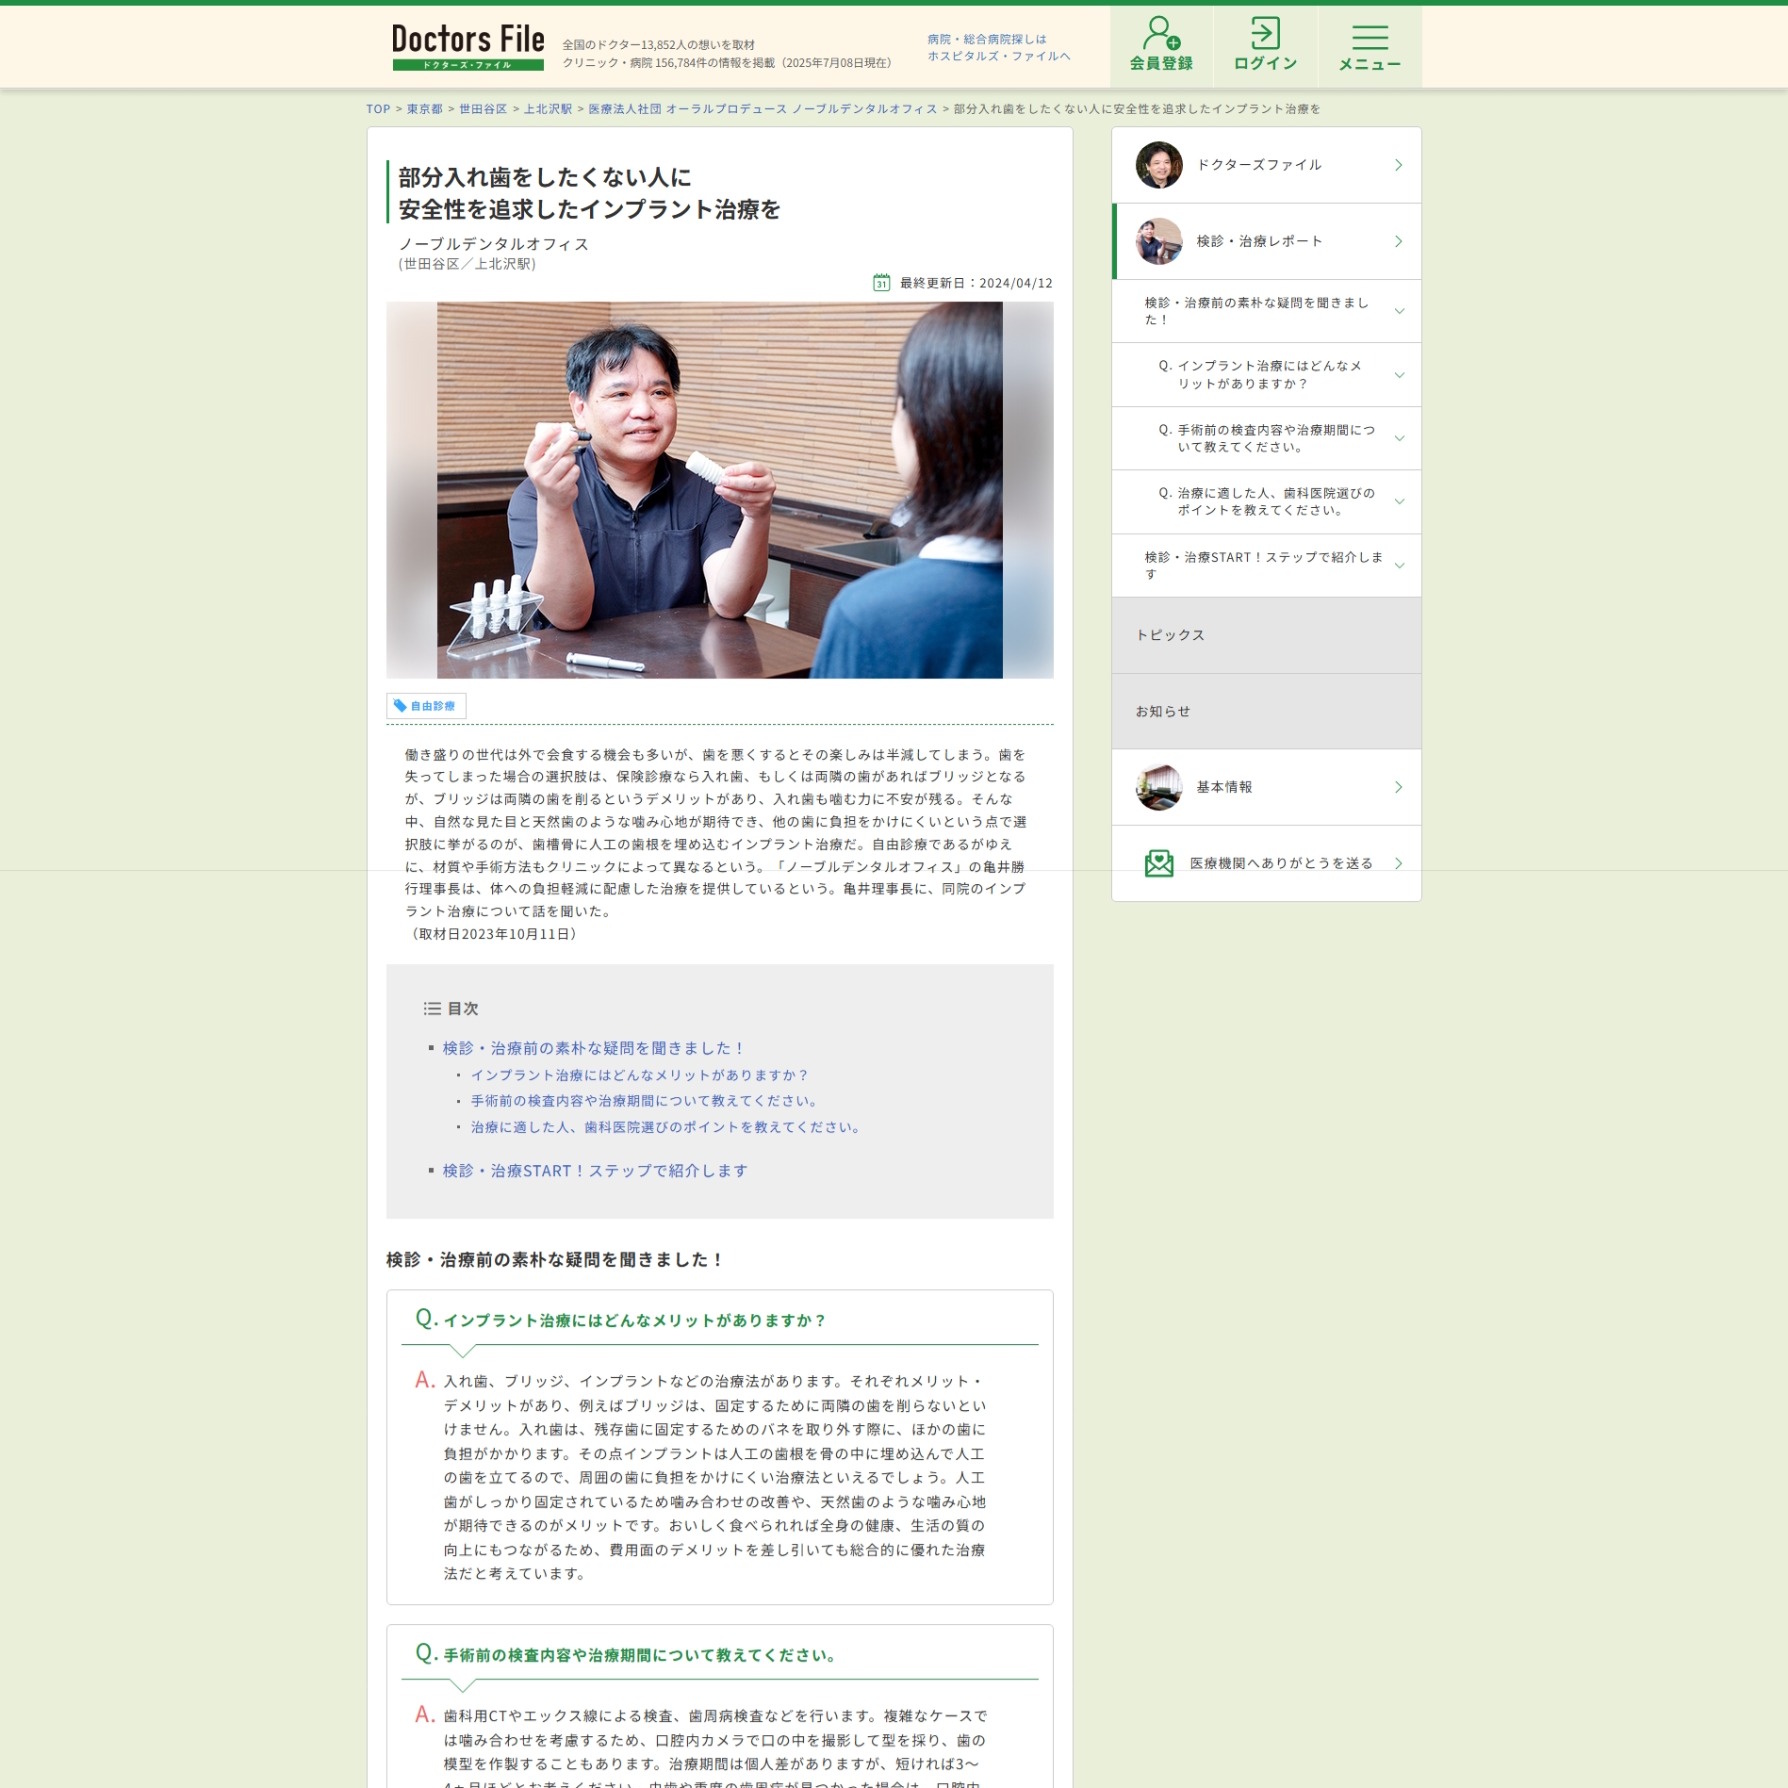Viewport: 1788px width, 1788px height.
Task: Click last breadcrumb 部分入れ歯をしたくない人に安全性を追求
Action: click(1137, 109)
